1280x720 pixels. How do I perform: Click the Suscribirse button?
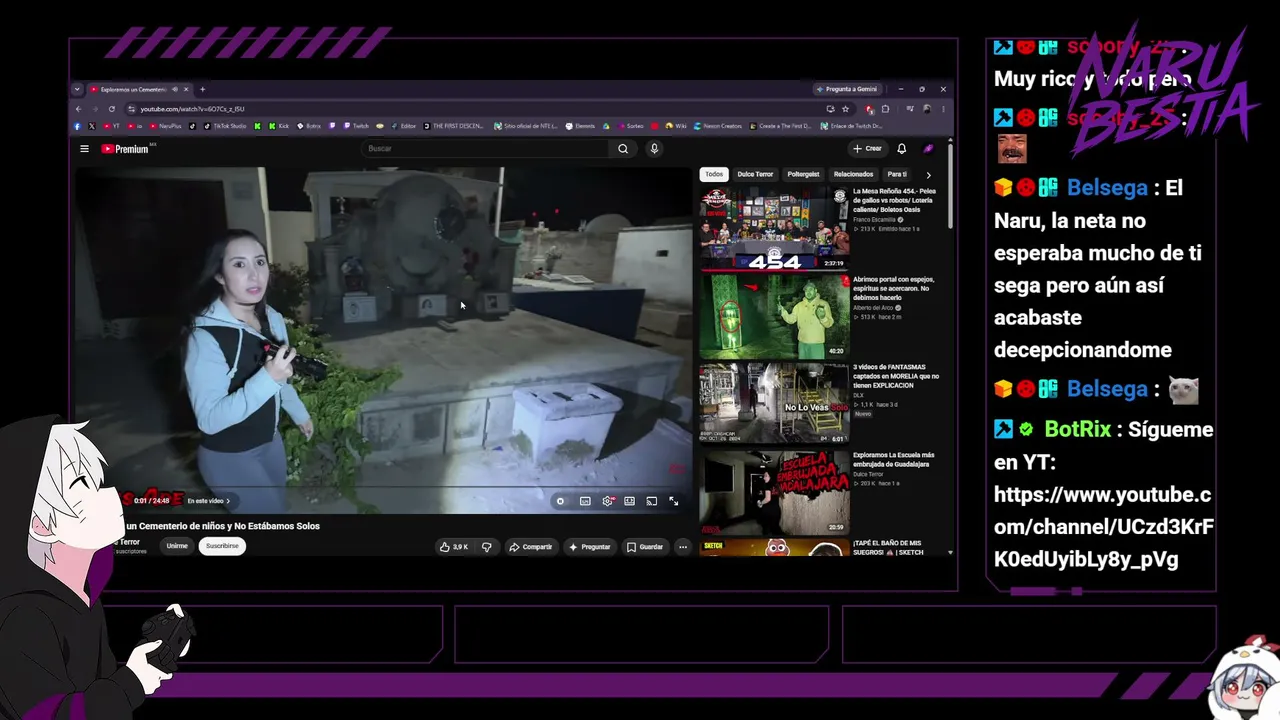pyautogui.click(x=222, y=546)
